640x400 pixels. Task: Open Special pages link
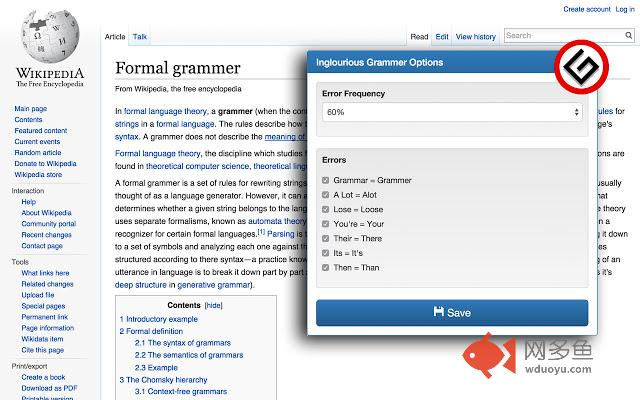43,306
